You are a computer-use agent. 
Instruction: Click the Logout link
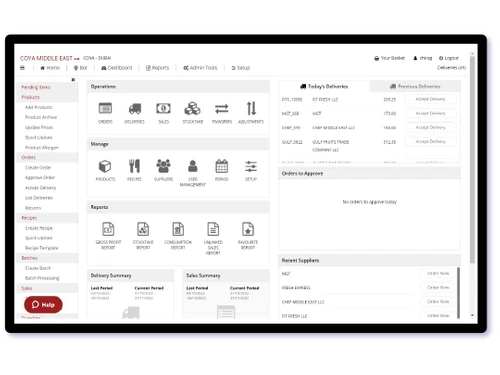[x=449, y=58]
